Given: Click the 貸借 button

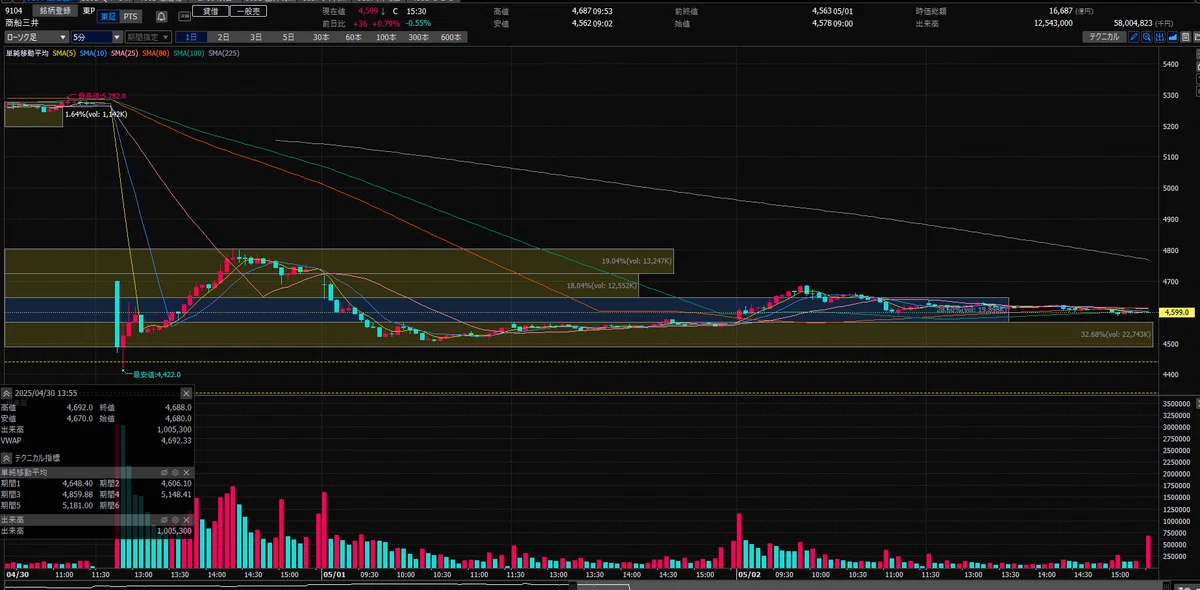Looking at the screenshot, I should (211, 11).
